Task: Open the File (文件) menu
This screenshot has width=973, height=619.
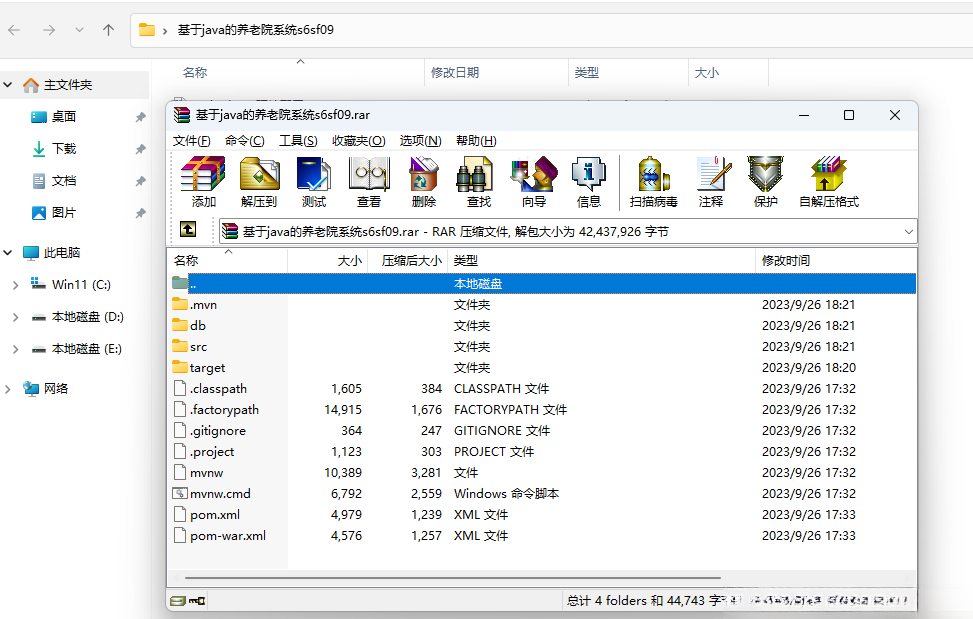Action: click(x=191, y=141)
